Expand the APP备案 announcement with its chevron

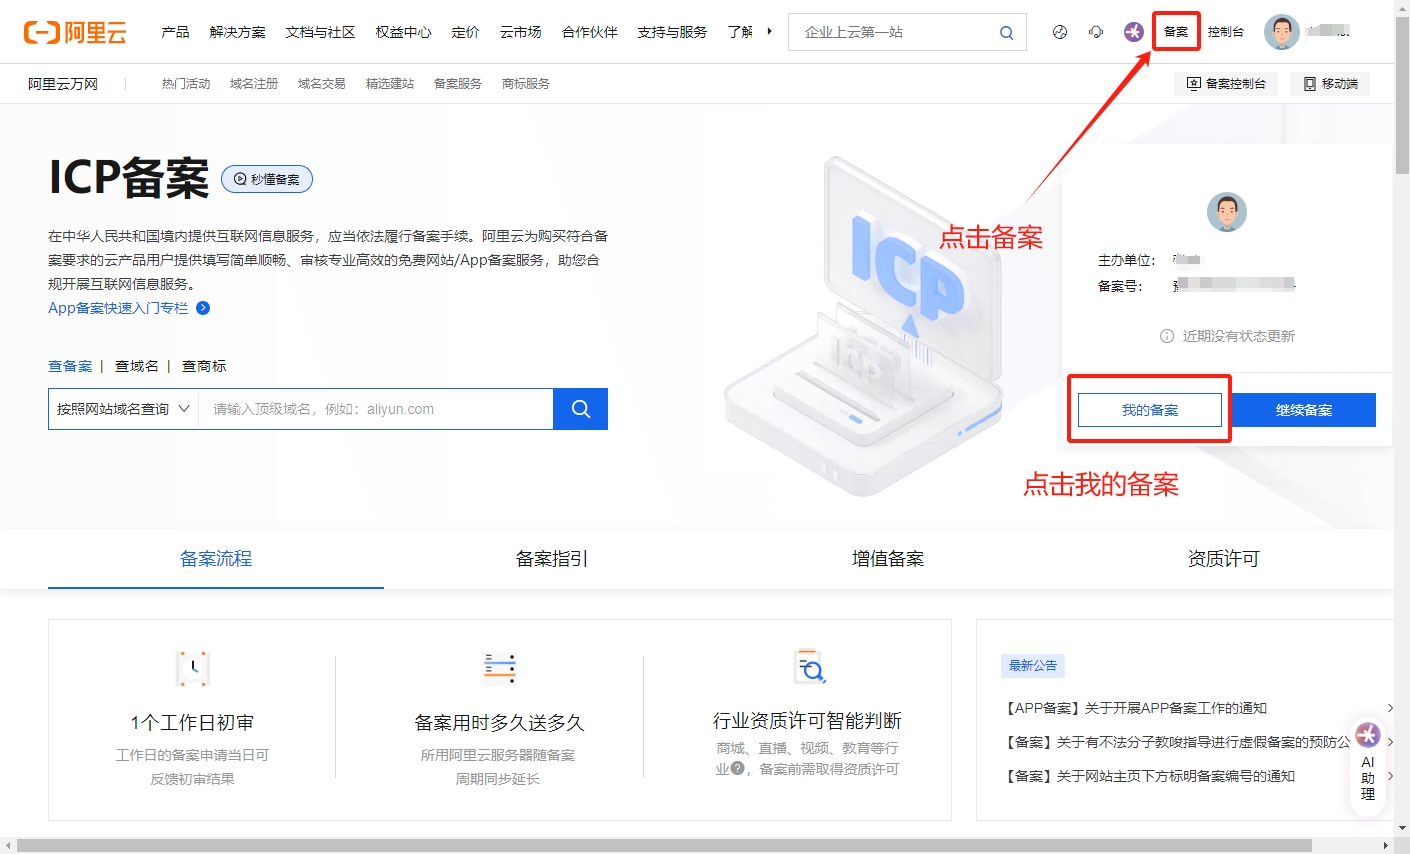1391,707
